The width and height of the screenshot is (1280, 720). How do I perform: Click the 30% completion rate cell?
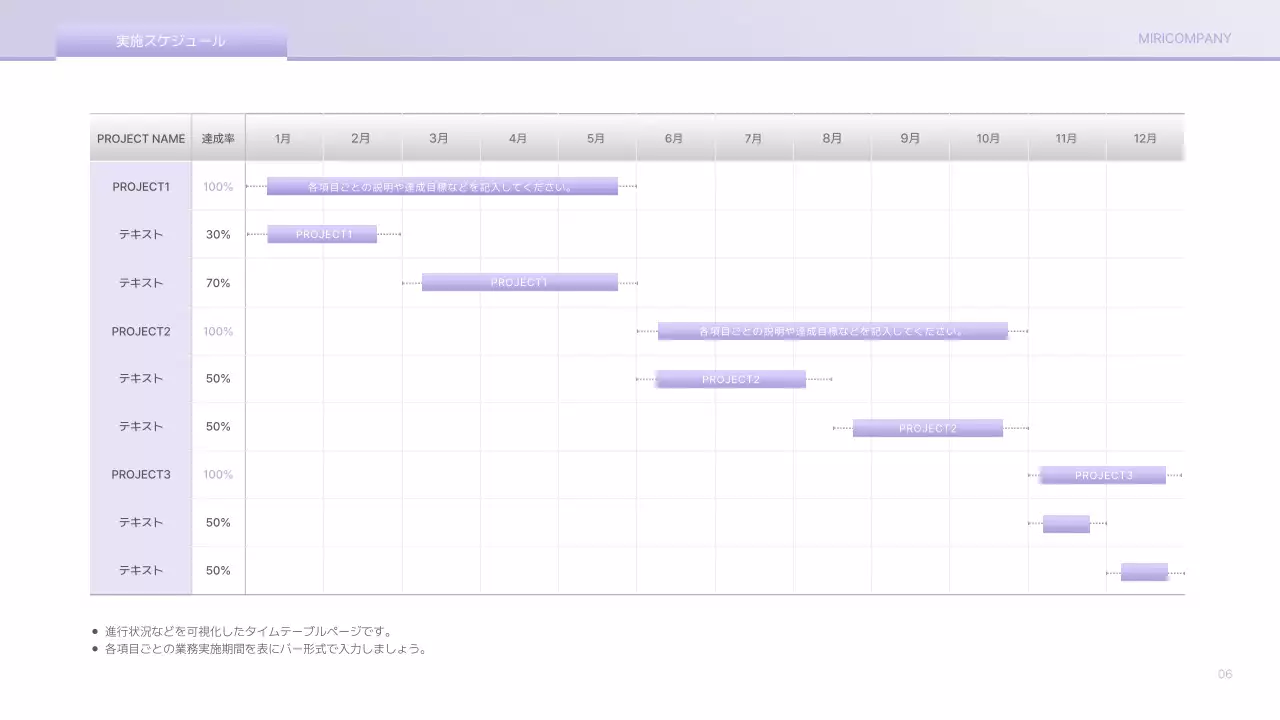pyautogui.click(x=218, y=235)
